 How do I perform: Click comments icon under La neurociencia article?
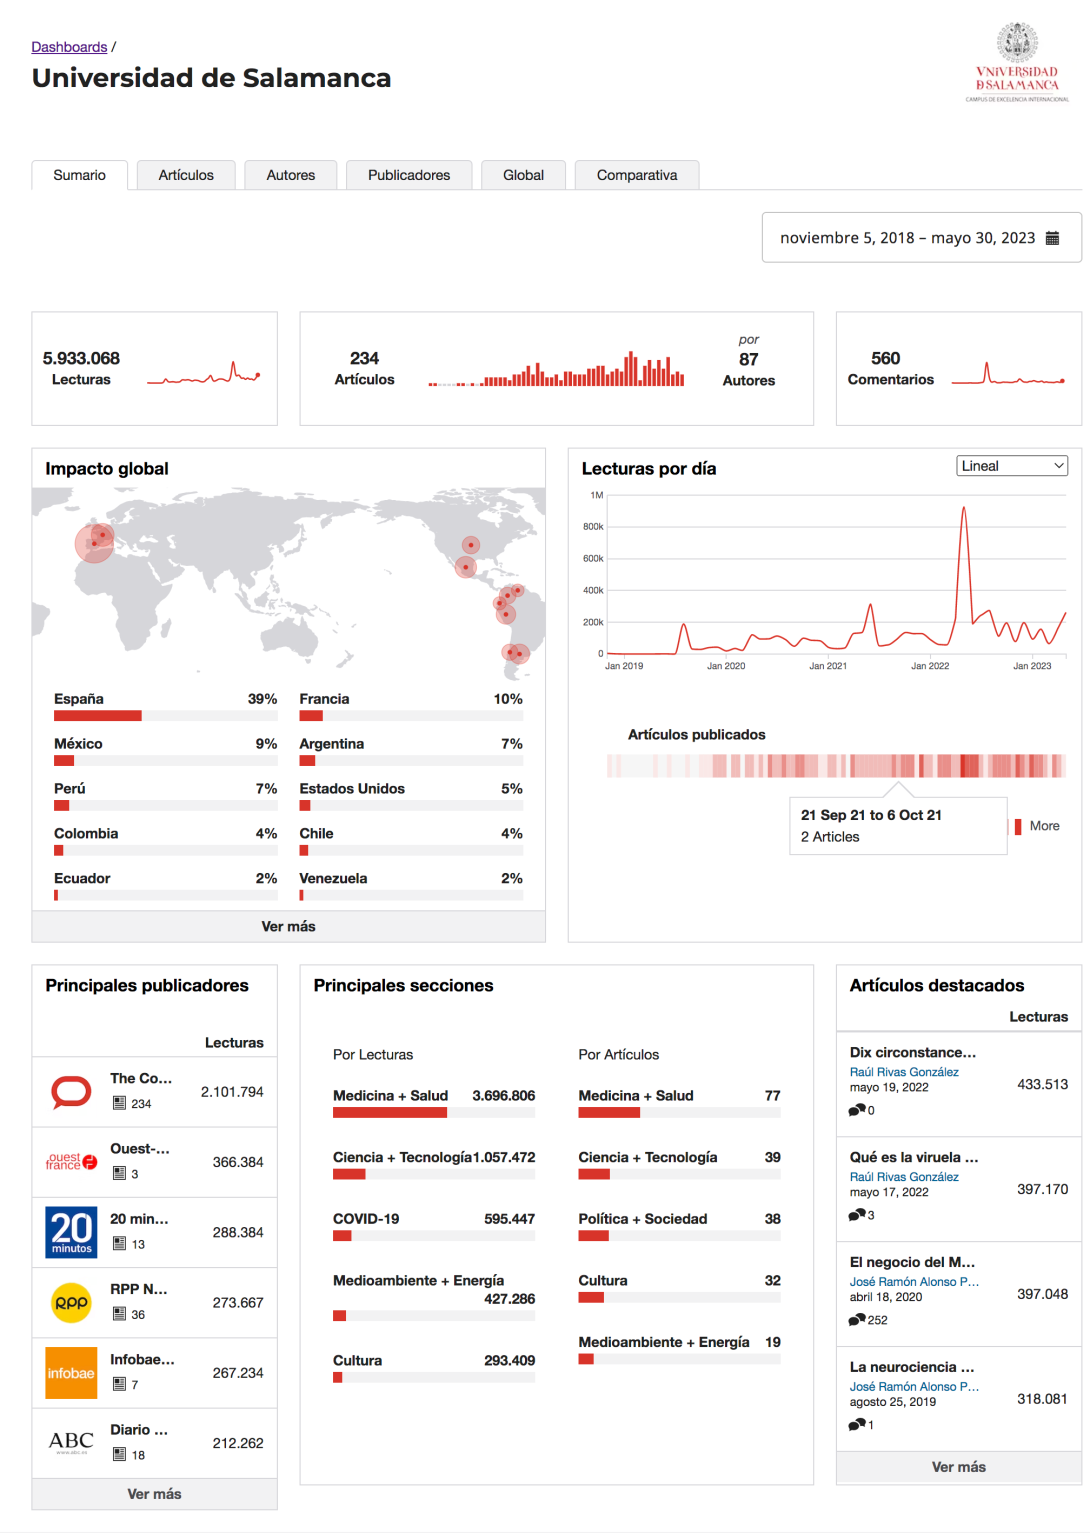pos(856,1425)
